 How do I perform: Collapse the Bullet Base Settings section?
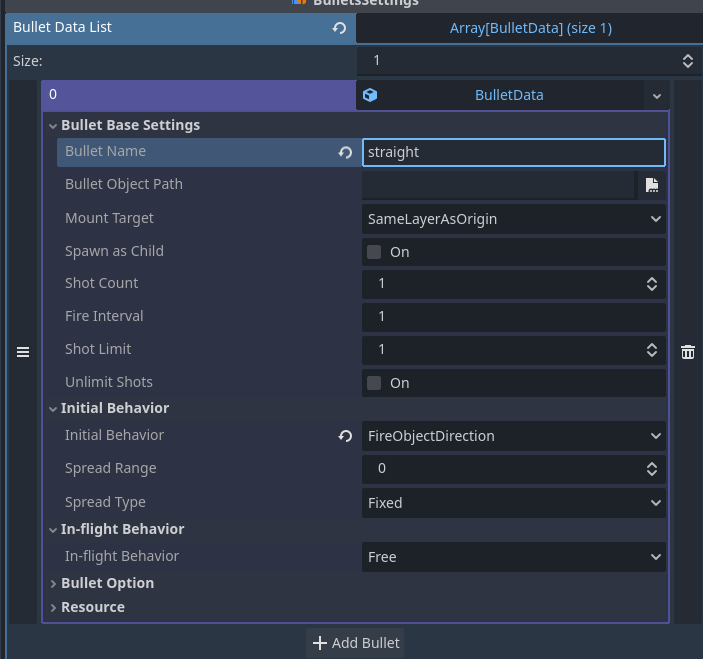pos(53,126)
